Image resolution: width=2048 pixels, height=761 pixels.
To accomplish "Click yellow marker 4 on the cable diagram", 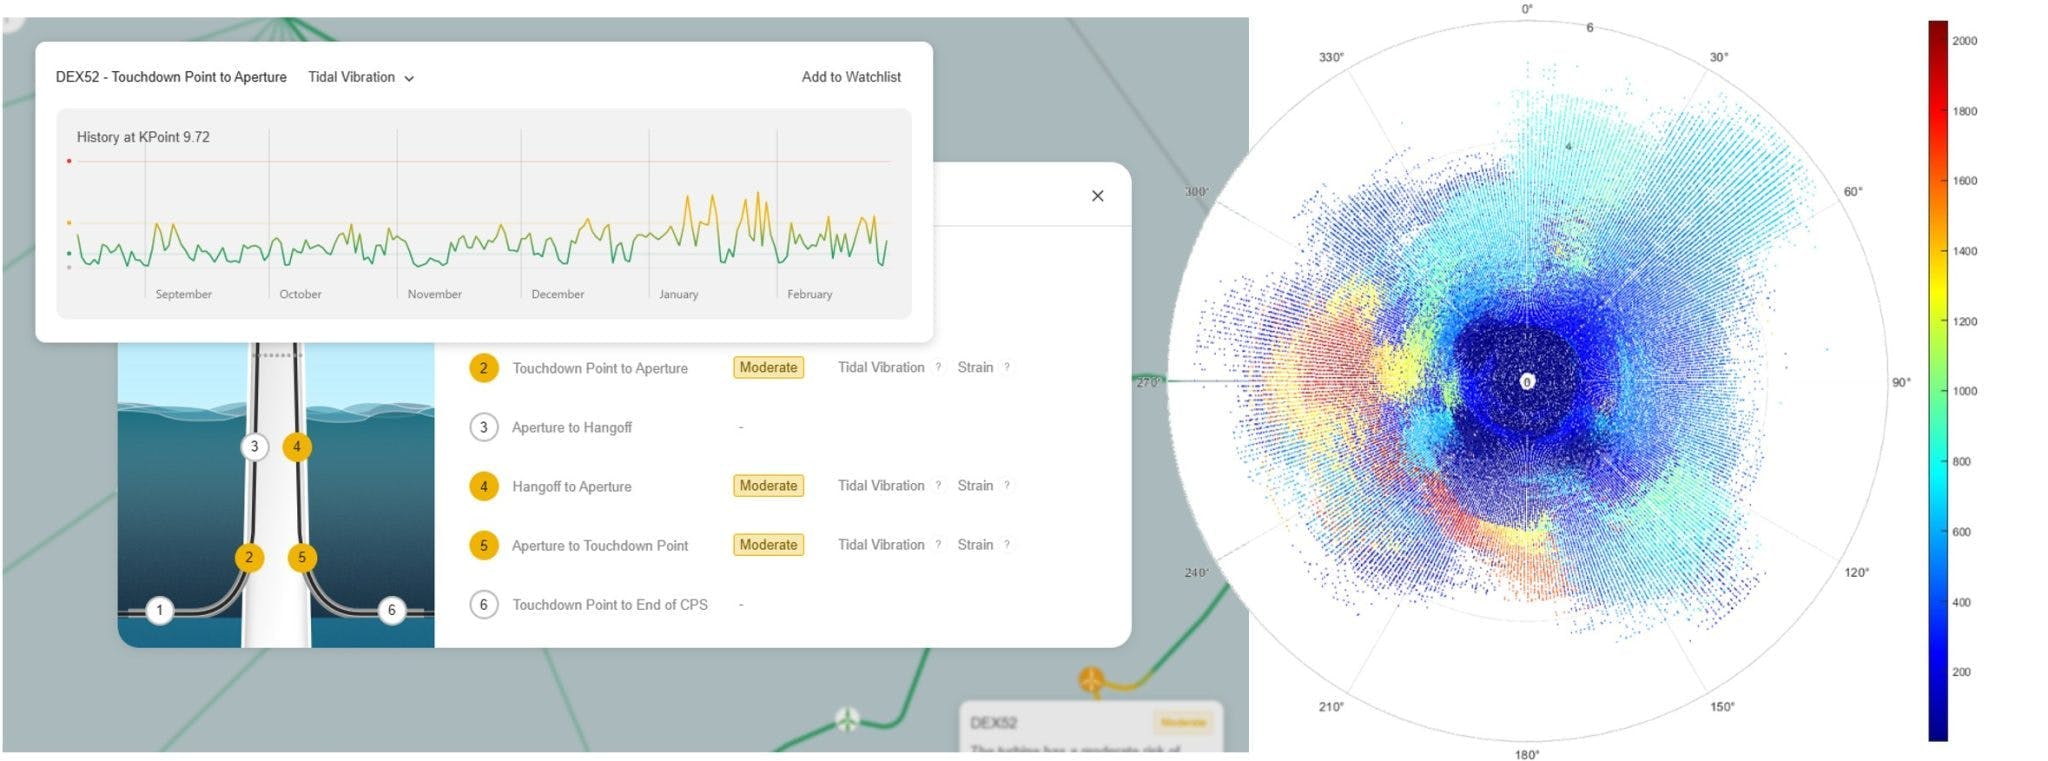I will [x=296, y=446].
